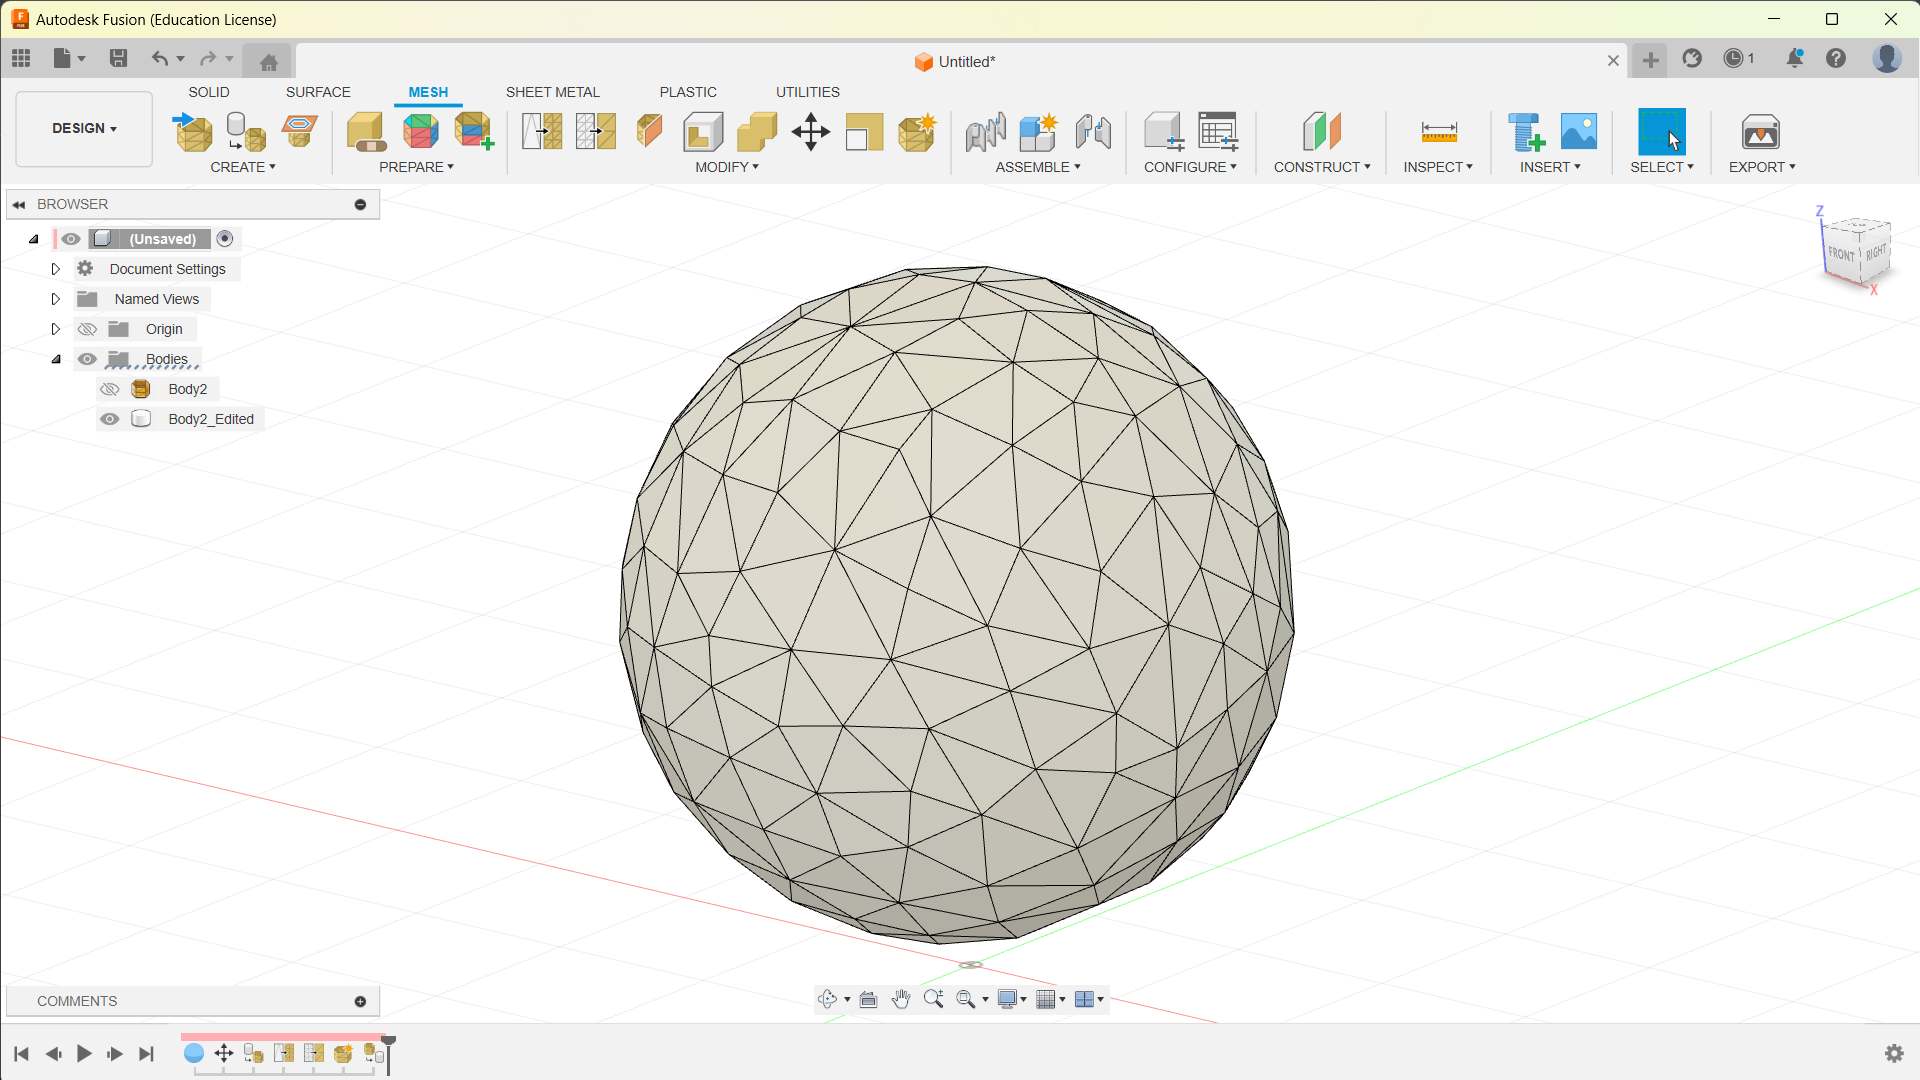1920x1080 pixels.
Task: Expand the Document Settings tree node
Action: click(56, 269)
